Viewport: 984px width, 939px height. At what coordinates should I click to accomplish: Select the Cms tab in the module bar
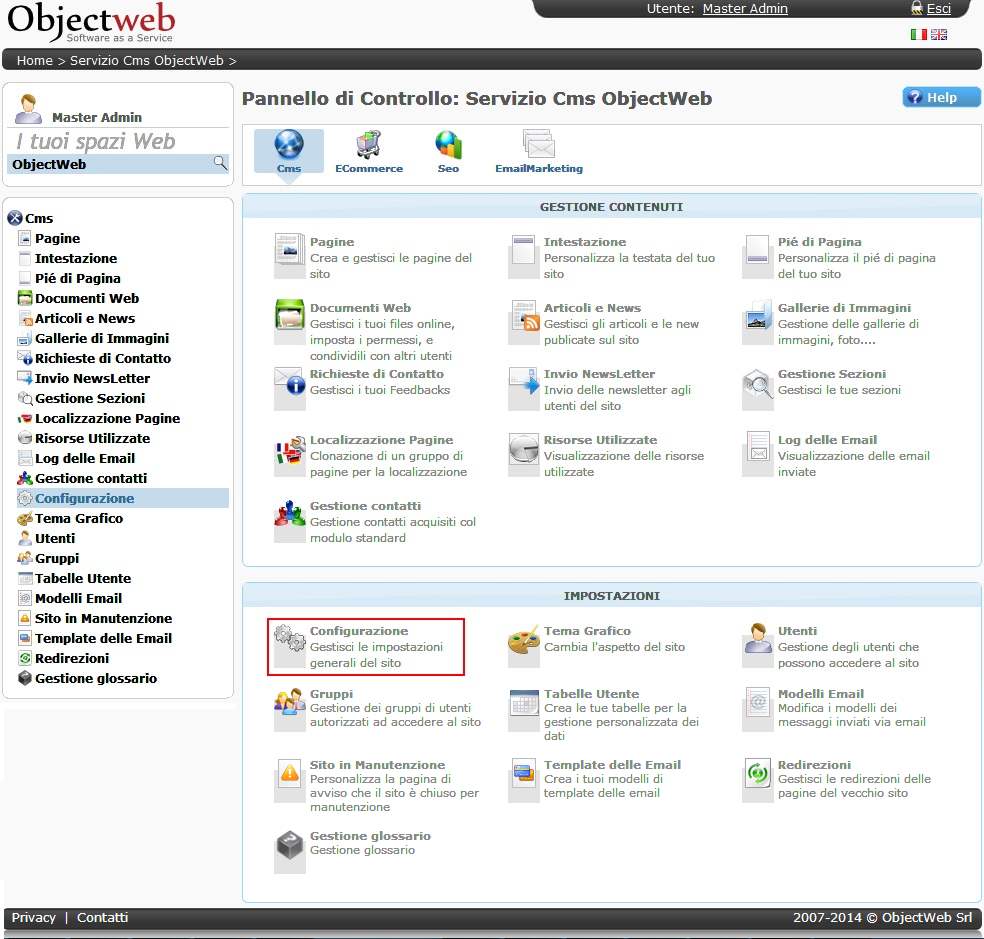tap(288, 150)
